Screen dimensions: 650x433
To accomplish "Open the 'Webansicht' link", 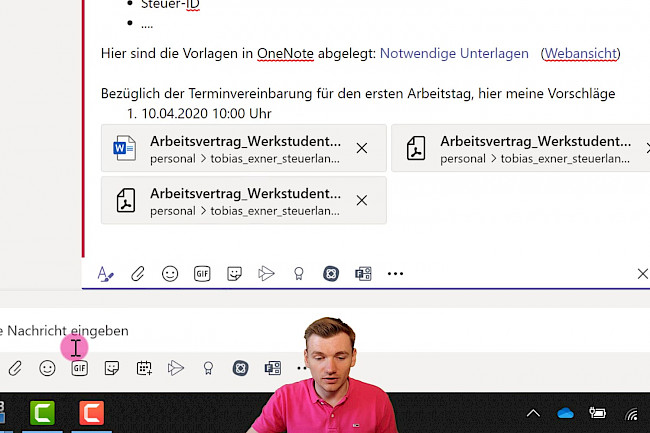I will coord(580,53).
